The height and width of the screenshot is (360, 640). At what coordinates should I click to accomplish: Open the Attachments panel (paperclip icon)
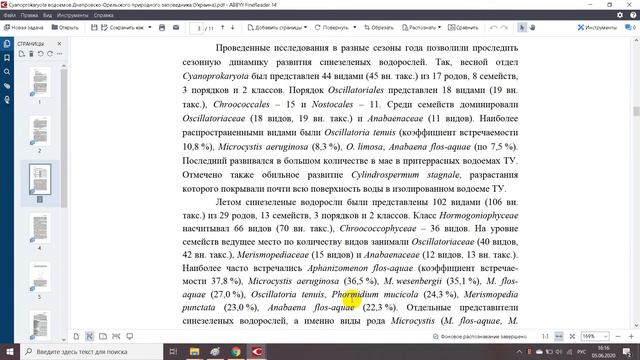tap(7, 86)
